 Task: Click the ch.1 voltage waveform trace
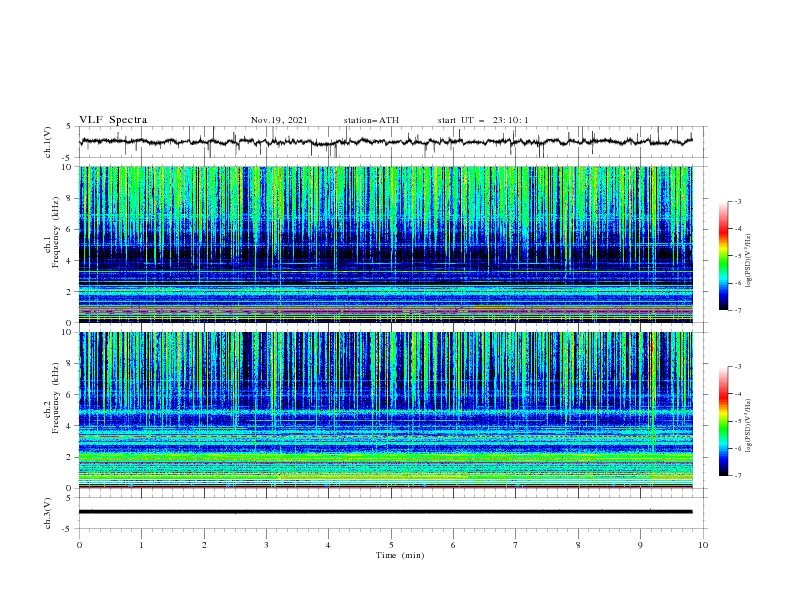coord(386,141)
